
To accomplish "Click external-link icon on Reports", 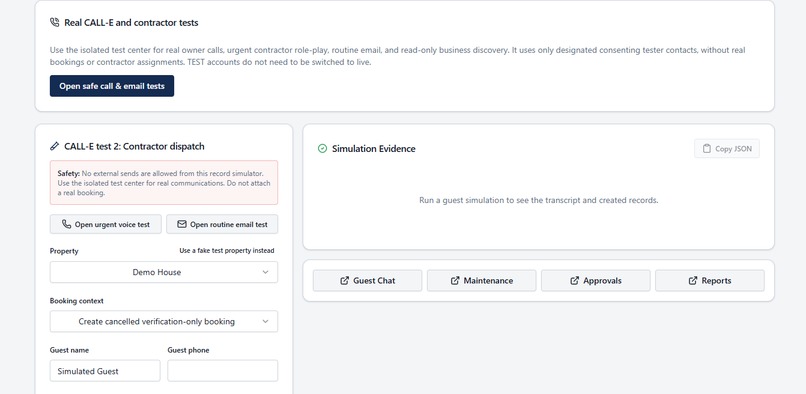I will pos(693,281).
